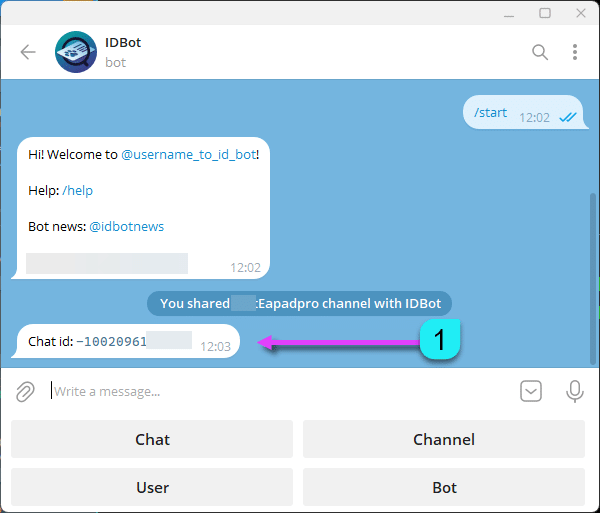Click the chat's vertical scrollbar
The height and width of the screenshot is (513, 600).
click(x=594, y=270)
